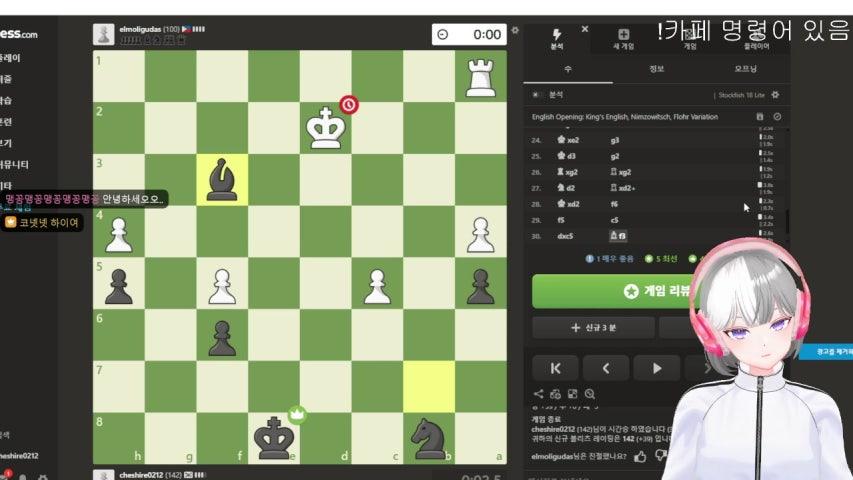Viewport: 853px width, 480px height.
Task: Click the '1 매우 좋음' move quality badge
Action: pos(609,259)
